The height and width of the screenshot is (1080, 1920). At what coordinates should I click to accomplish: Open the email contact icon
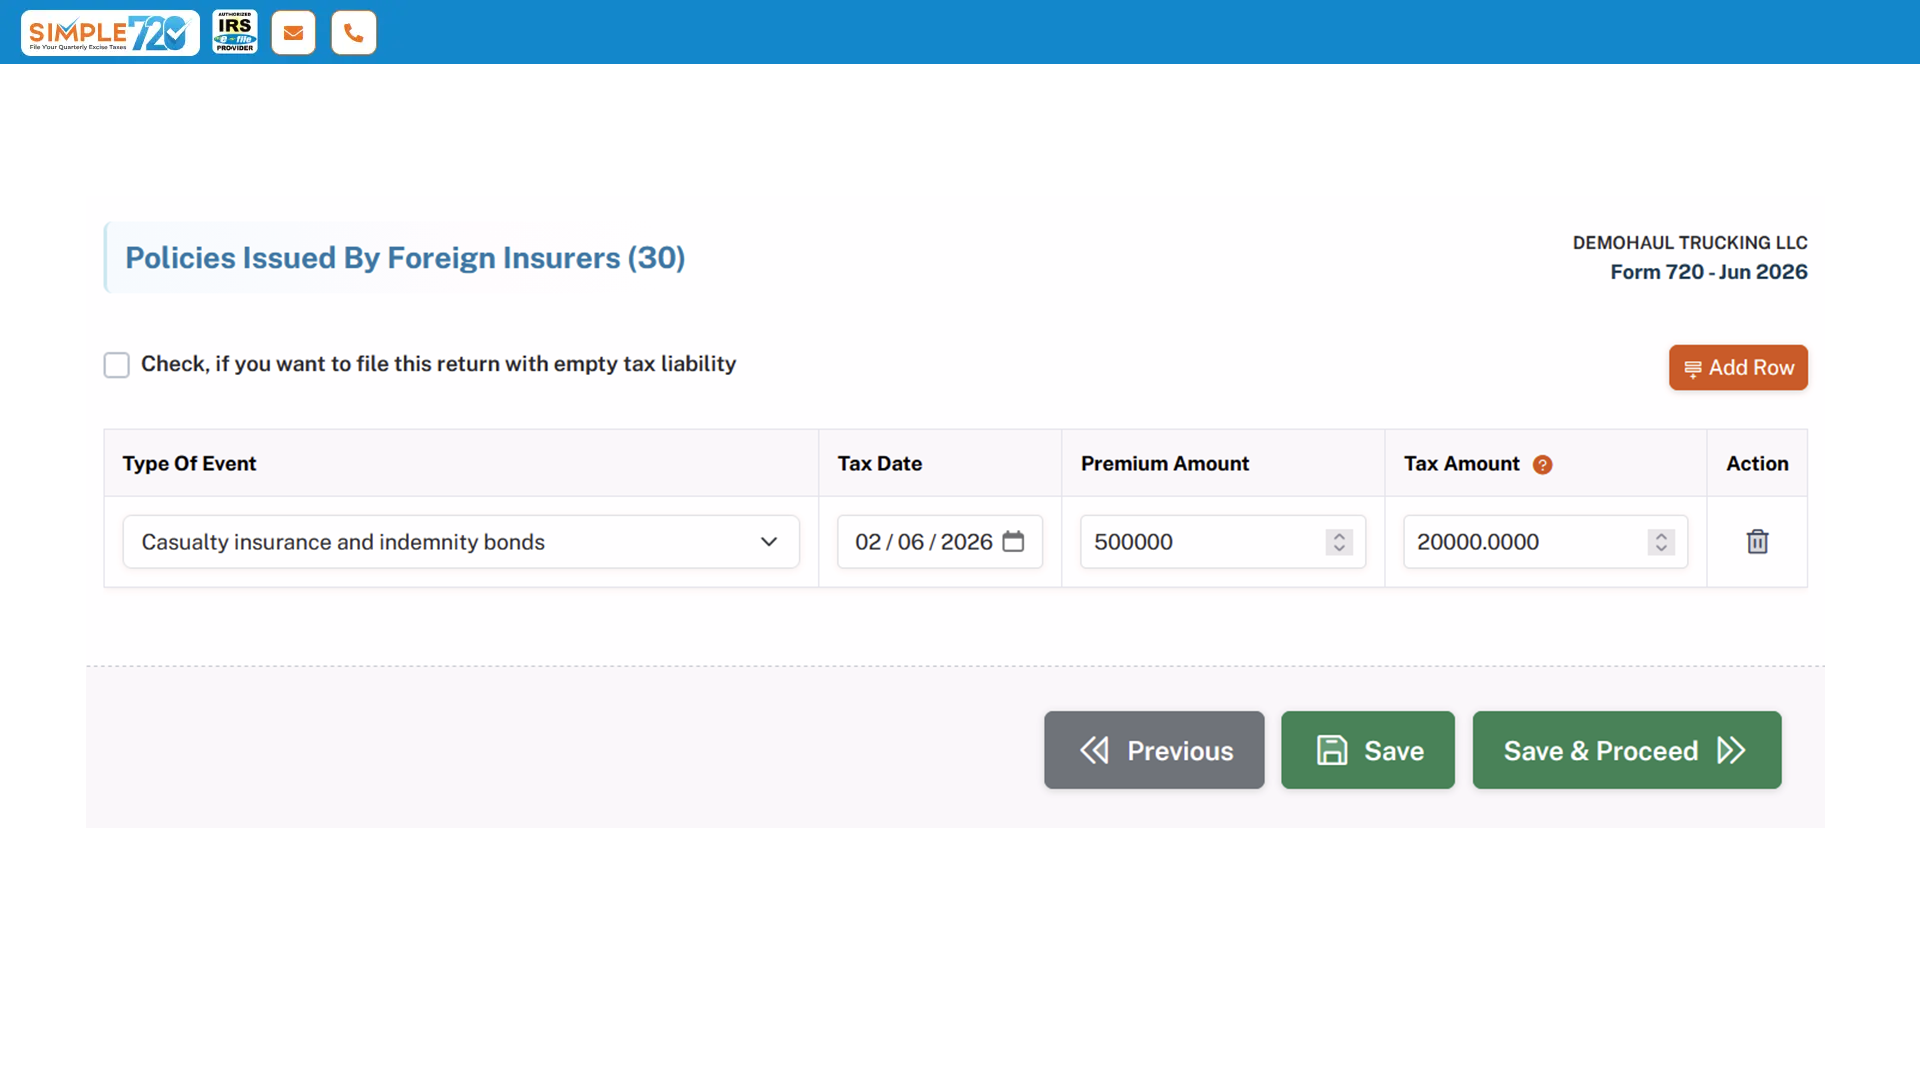pyautogui.click(x=293, y=33)
